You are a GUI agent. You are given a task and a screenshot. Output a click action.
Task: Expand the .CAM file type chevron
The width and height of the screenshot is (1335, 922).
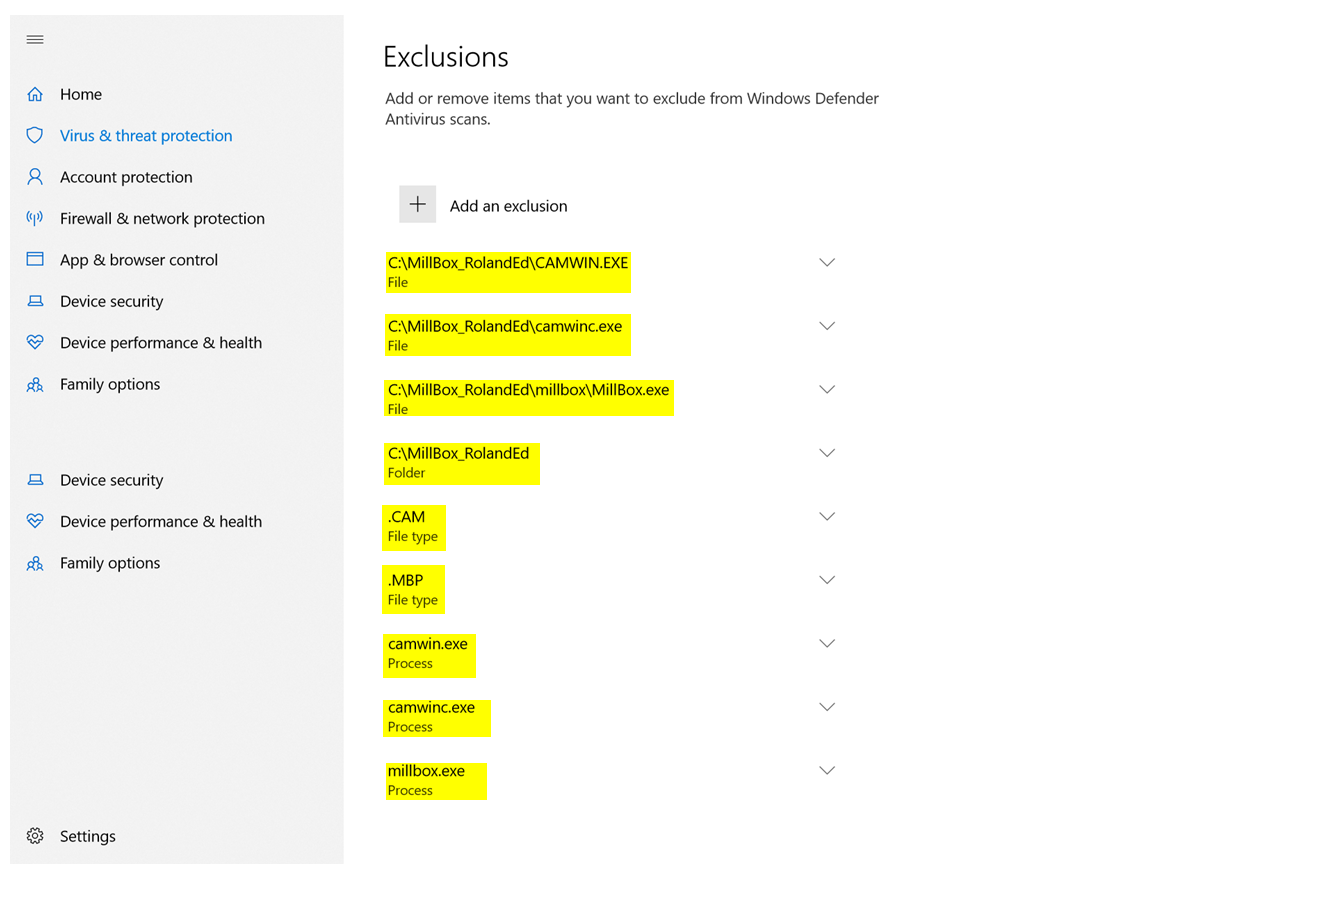coord(827,516)
